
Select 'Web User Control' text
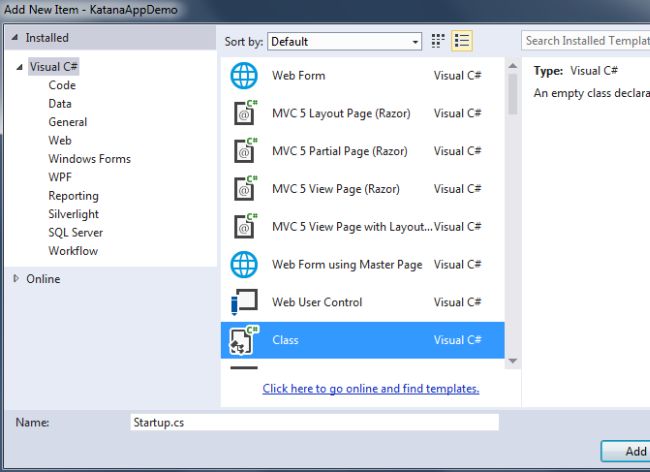[x=317, y=302]
